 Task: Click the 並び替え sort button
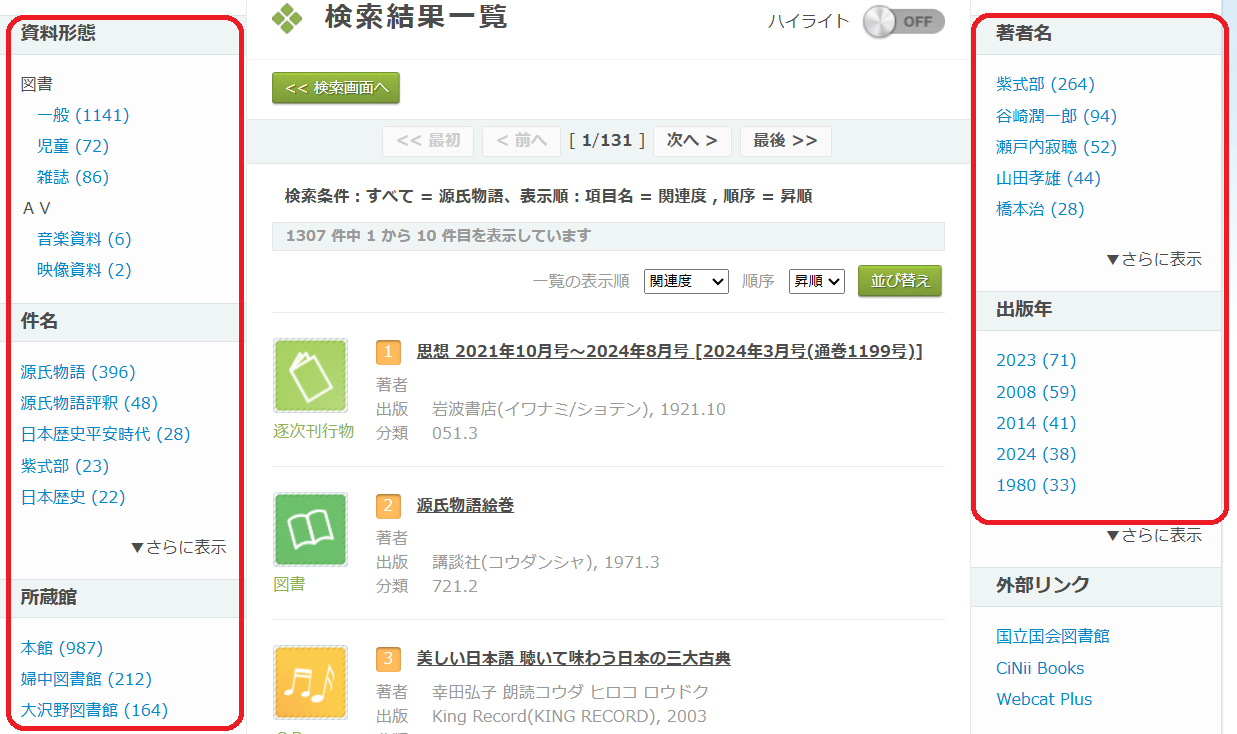tap(900, 281)
